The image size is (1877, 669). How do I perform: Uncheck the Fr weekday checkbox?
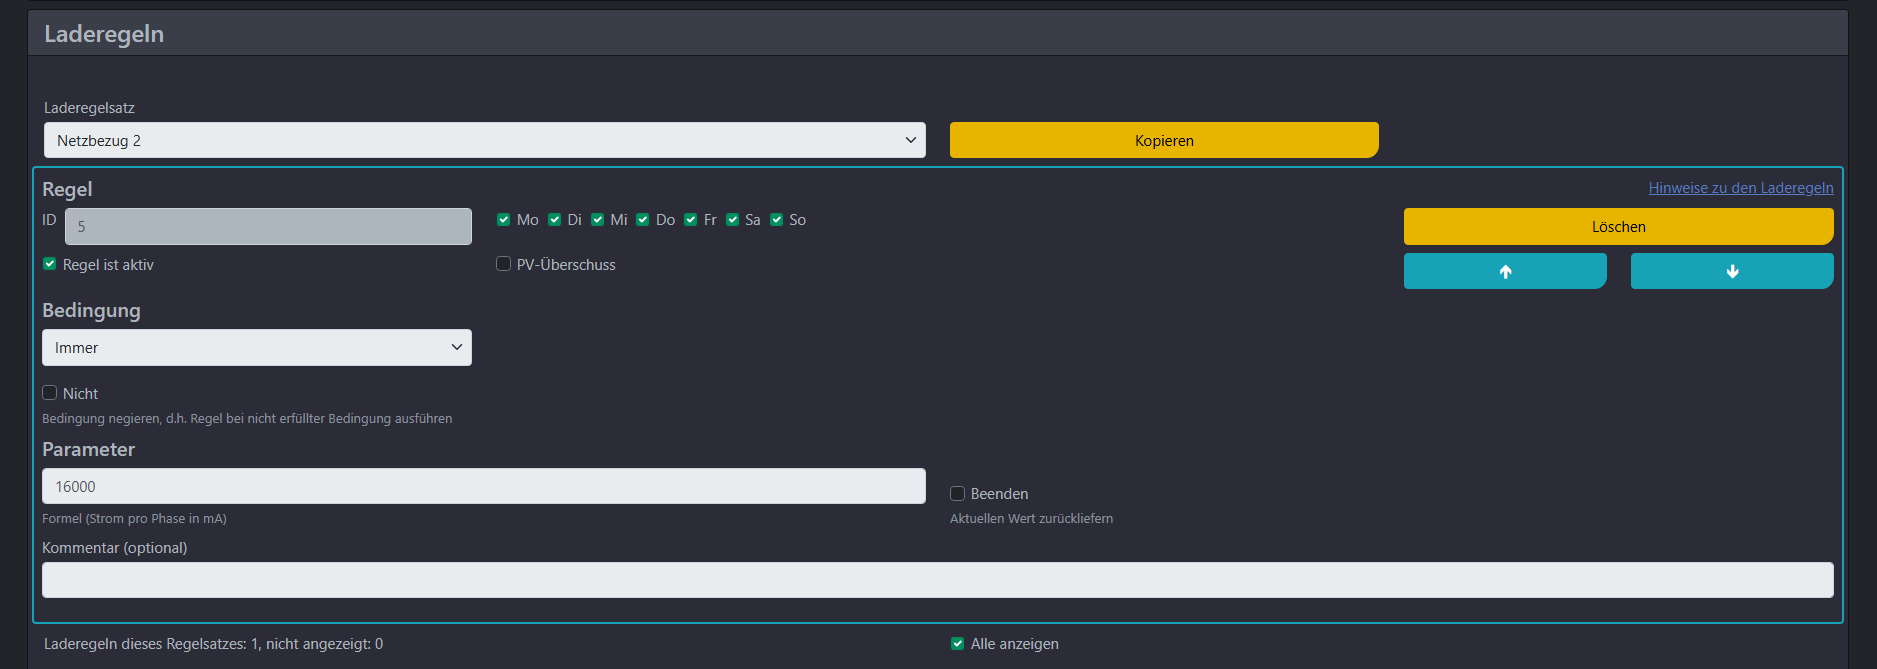click(691, 220)
